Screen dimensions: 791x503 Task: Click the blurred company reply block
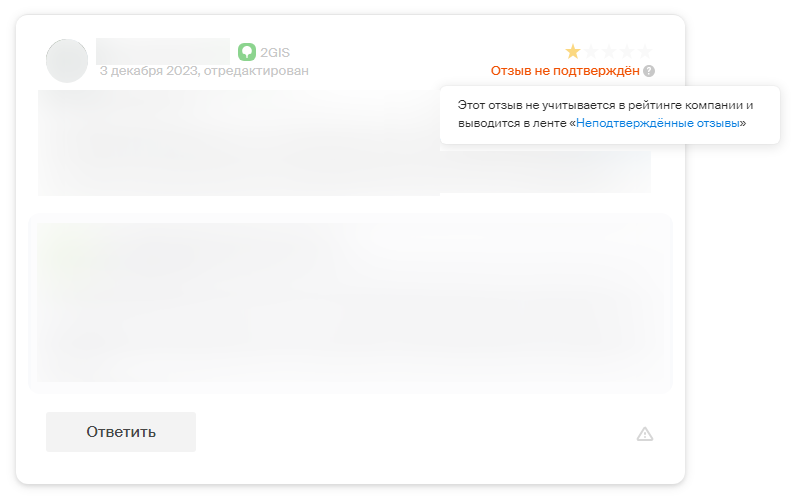pyautogui.click(x=350, y=302)
